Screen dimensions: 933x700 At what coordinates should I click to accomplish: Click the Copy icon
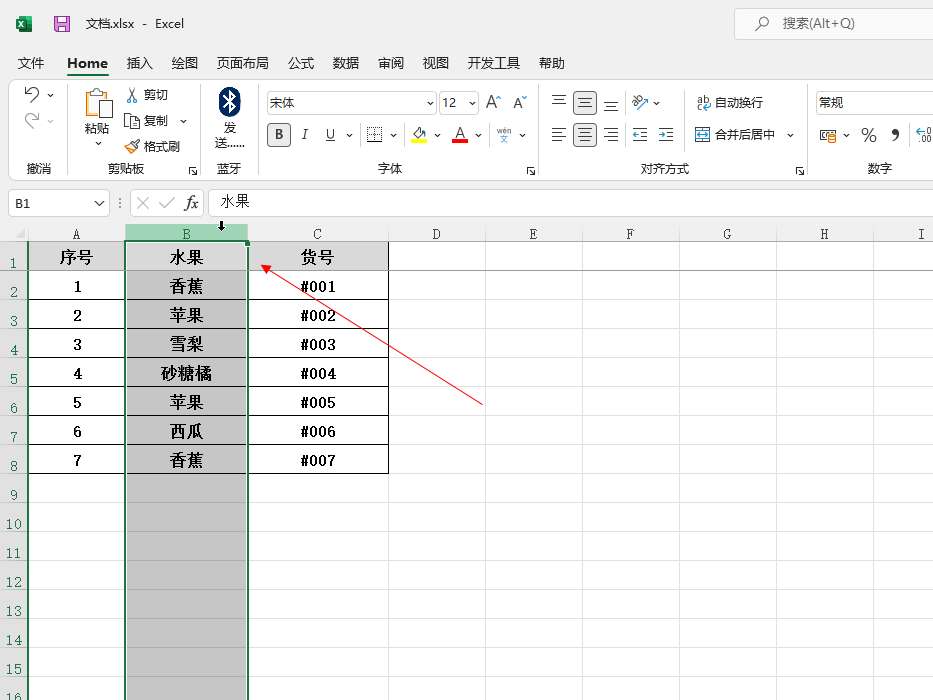132,121
